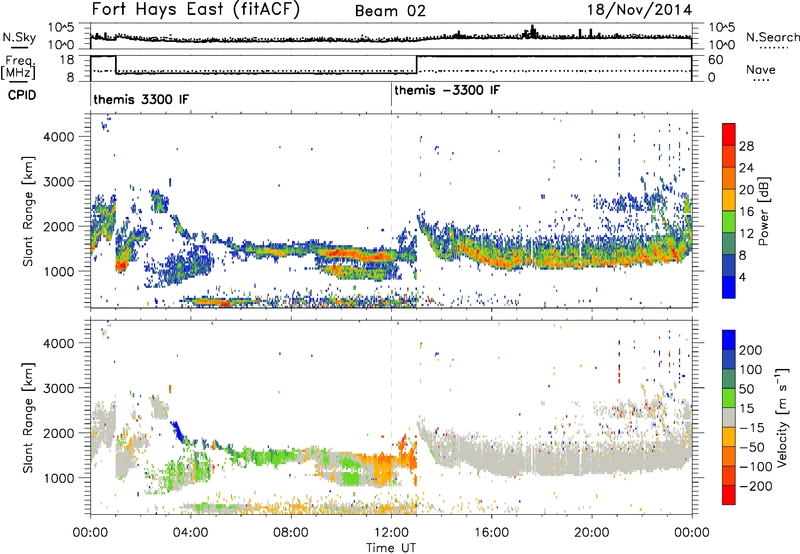Select the 'Freq. [MHz]' axis label
Screen dimensions: 800x554
coord(19,67)
